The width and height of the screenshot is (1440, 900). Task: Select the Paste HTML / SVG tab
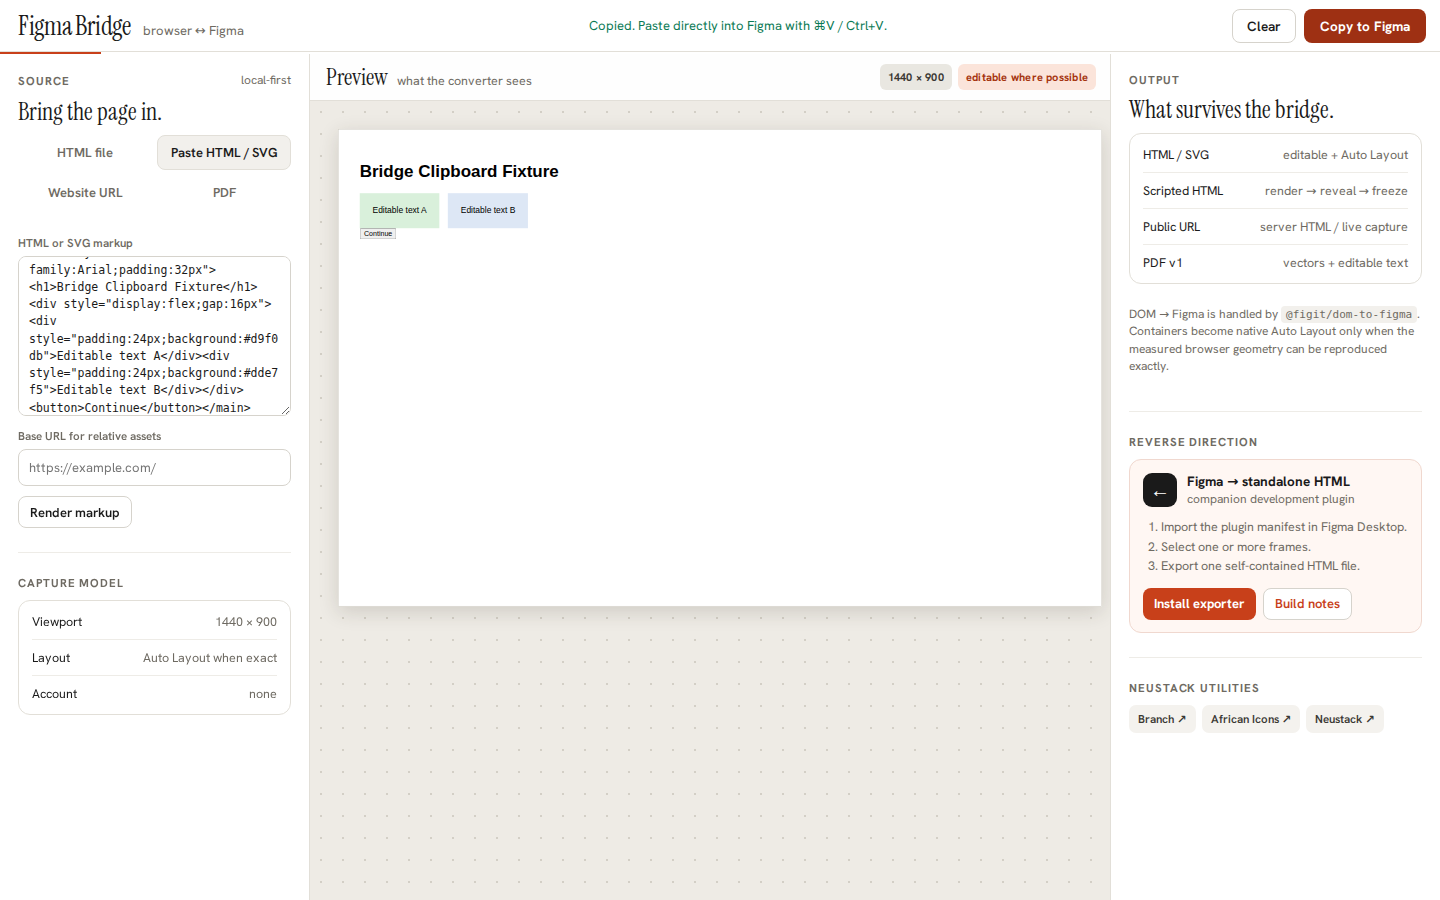224,153
